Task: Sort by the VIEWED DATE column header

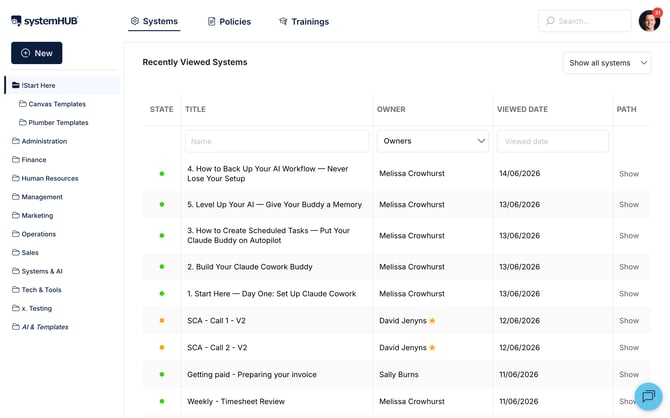Action: [x=522, y=109]
